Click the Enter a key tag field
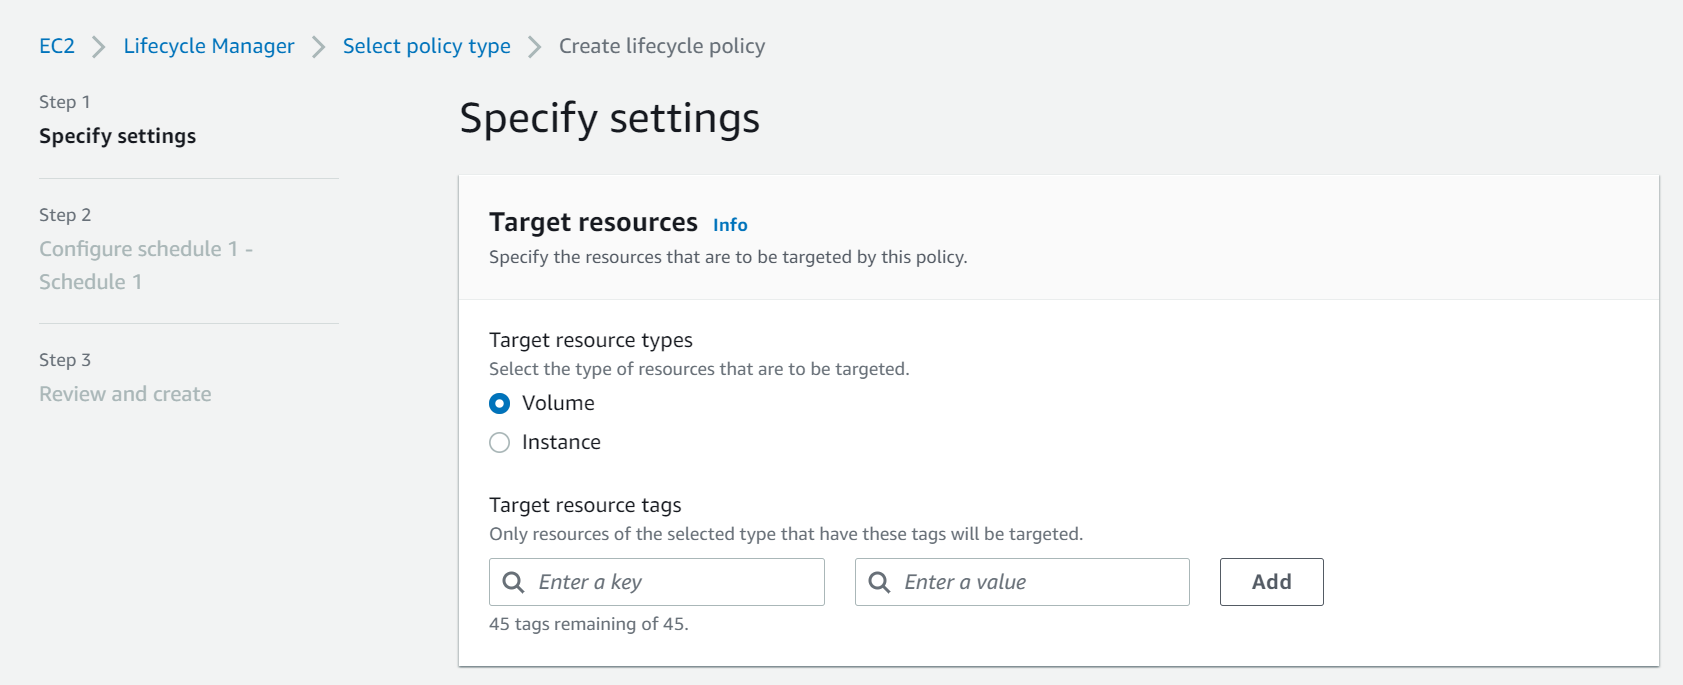This screenshot has height=685, width=1683. (657, 582)
